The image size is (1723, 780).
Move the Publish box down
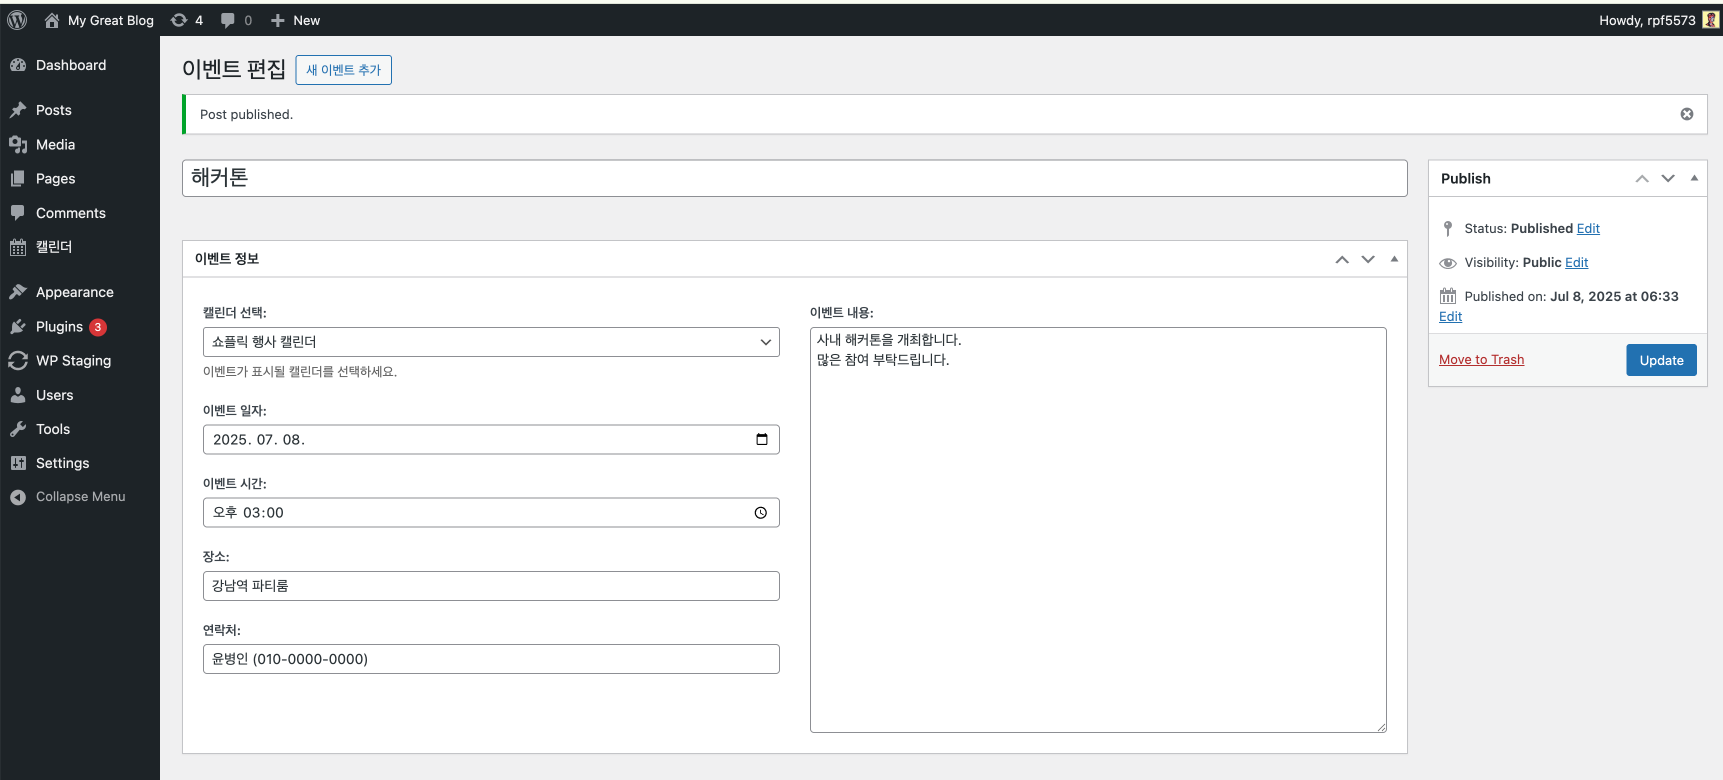[1667, 178]
